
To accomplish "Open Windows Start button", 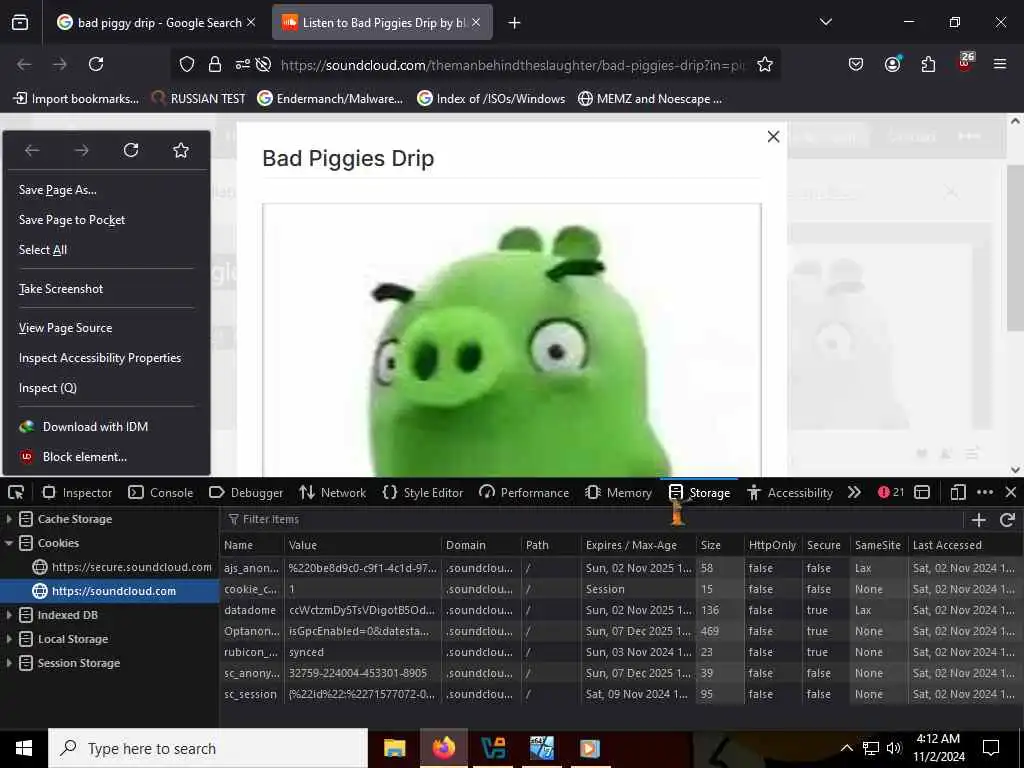I will click(24, 748).
